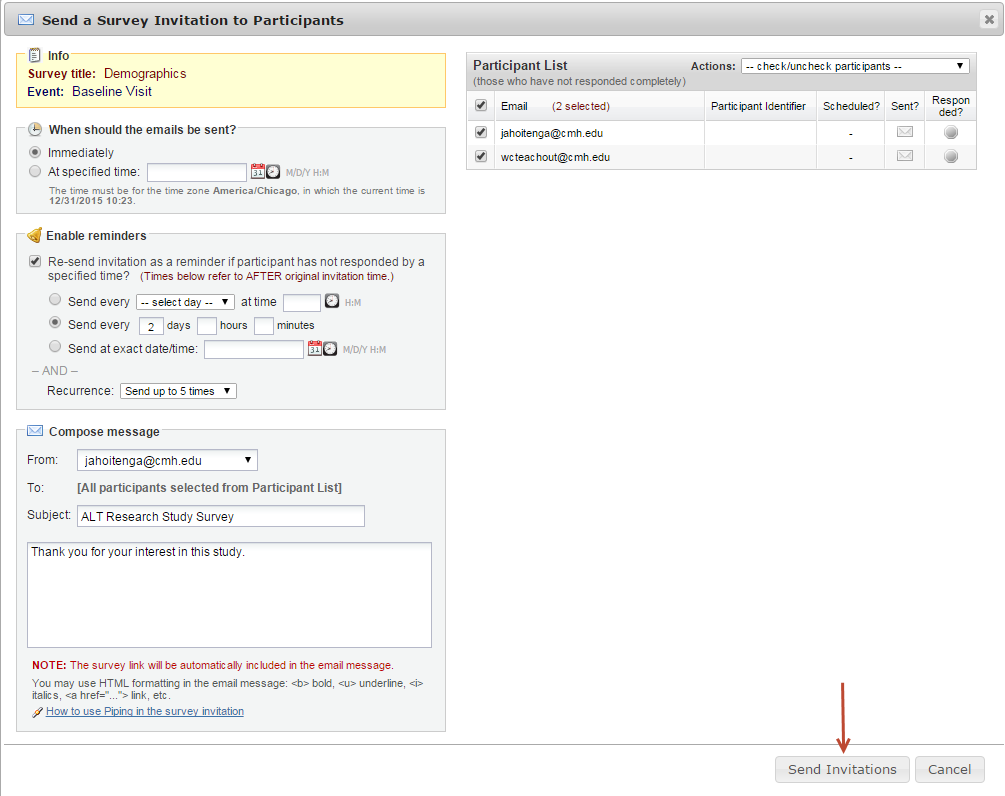The image size is (1005, 796).
Task: Click responded status circle for jahoitenga@cmh.edu
Action: pos(950,132)
